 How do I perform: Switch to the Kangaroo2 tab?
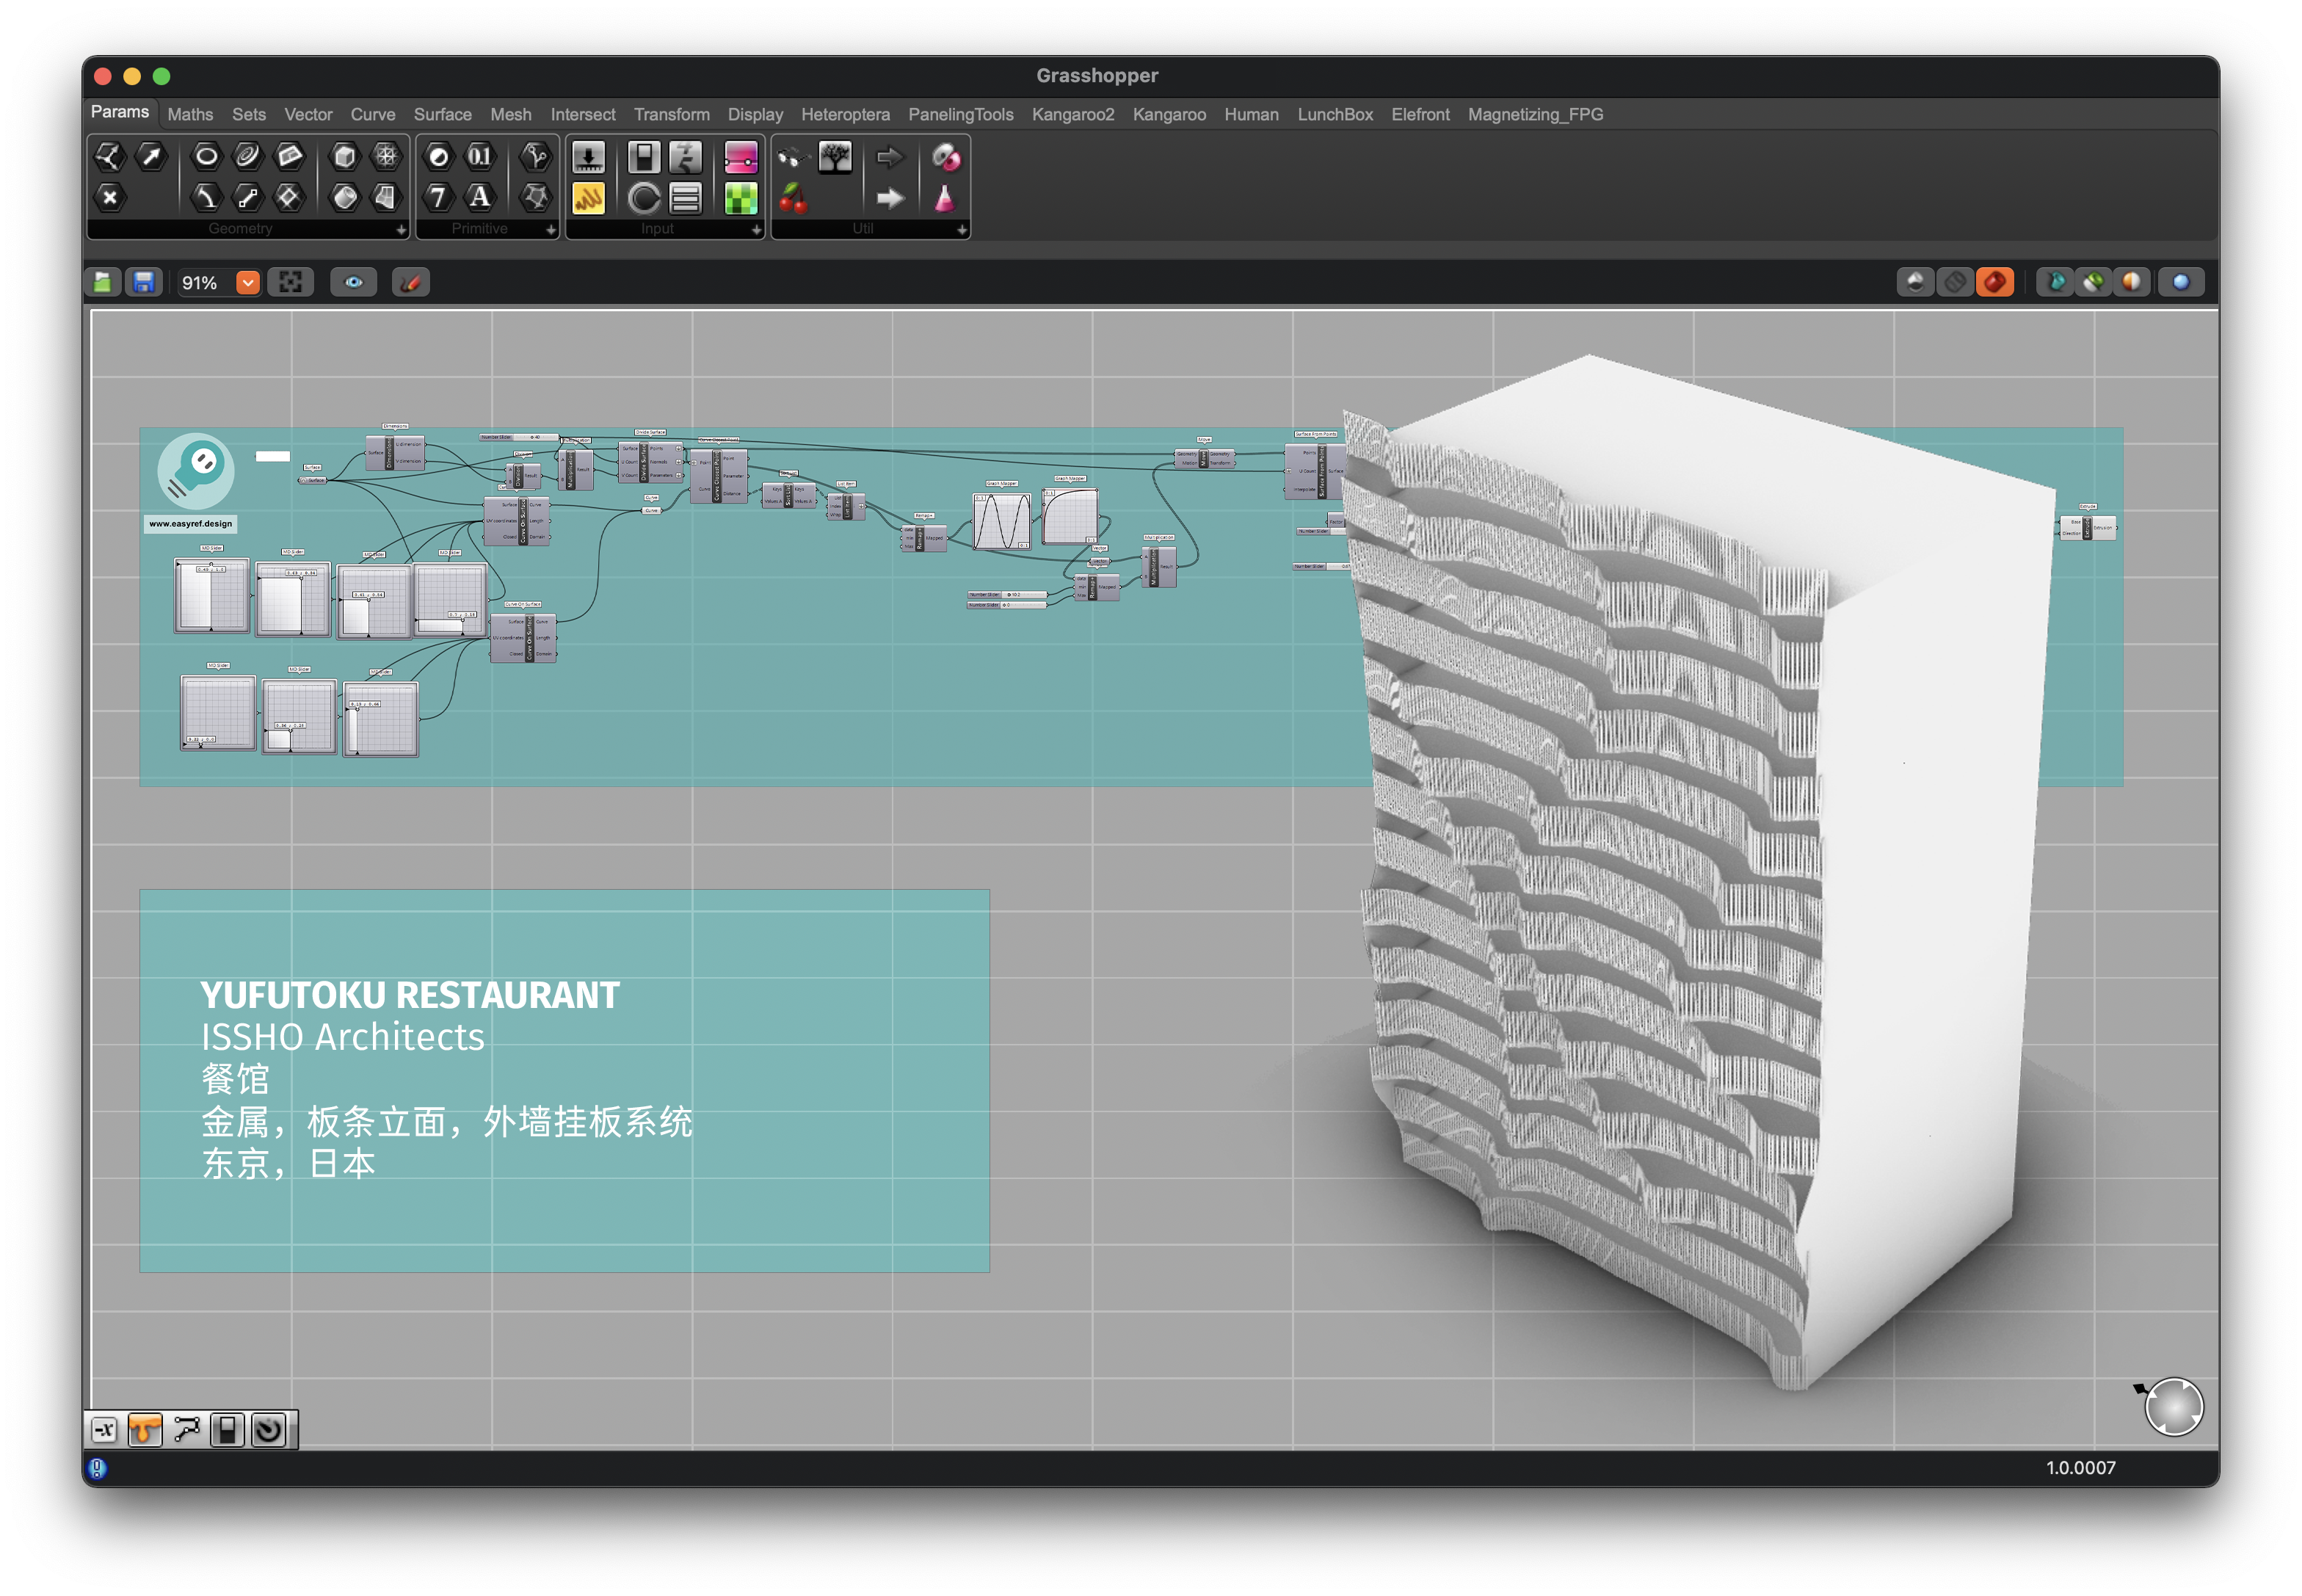pos(1072,115)
